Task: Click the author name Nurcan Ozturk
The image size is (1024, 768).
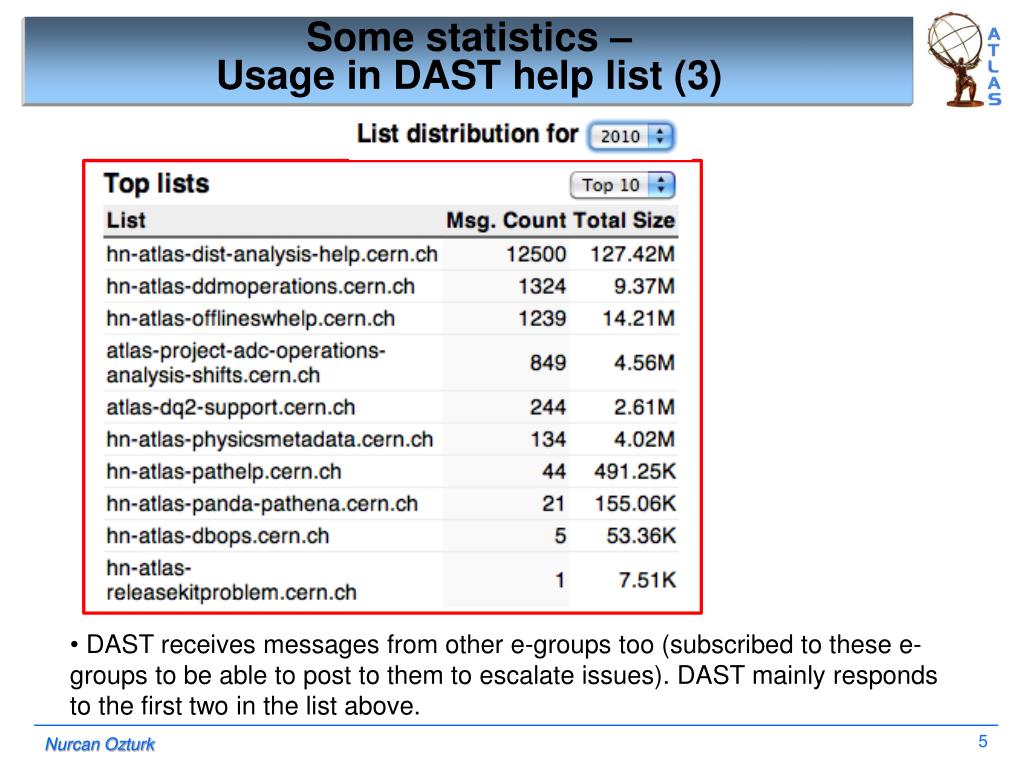Action: 100,744
